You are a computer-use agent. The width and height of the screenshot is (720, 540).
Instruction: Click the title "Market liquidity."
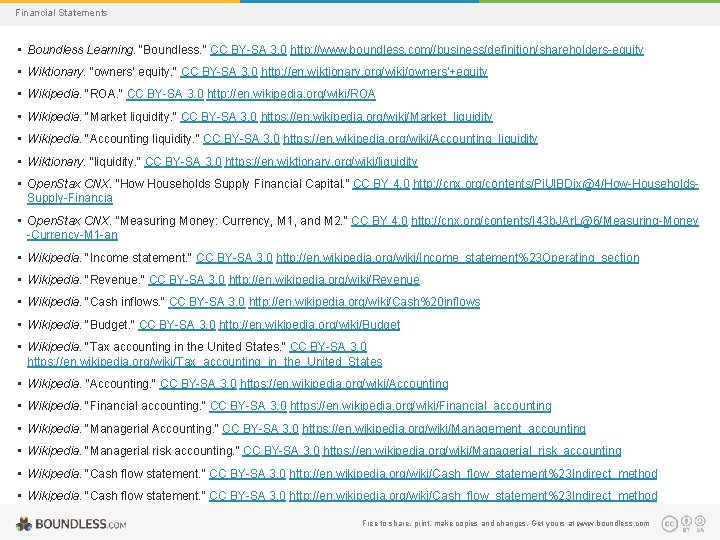131,117
